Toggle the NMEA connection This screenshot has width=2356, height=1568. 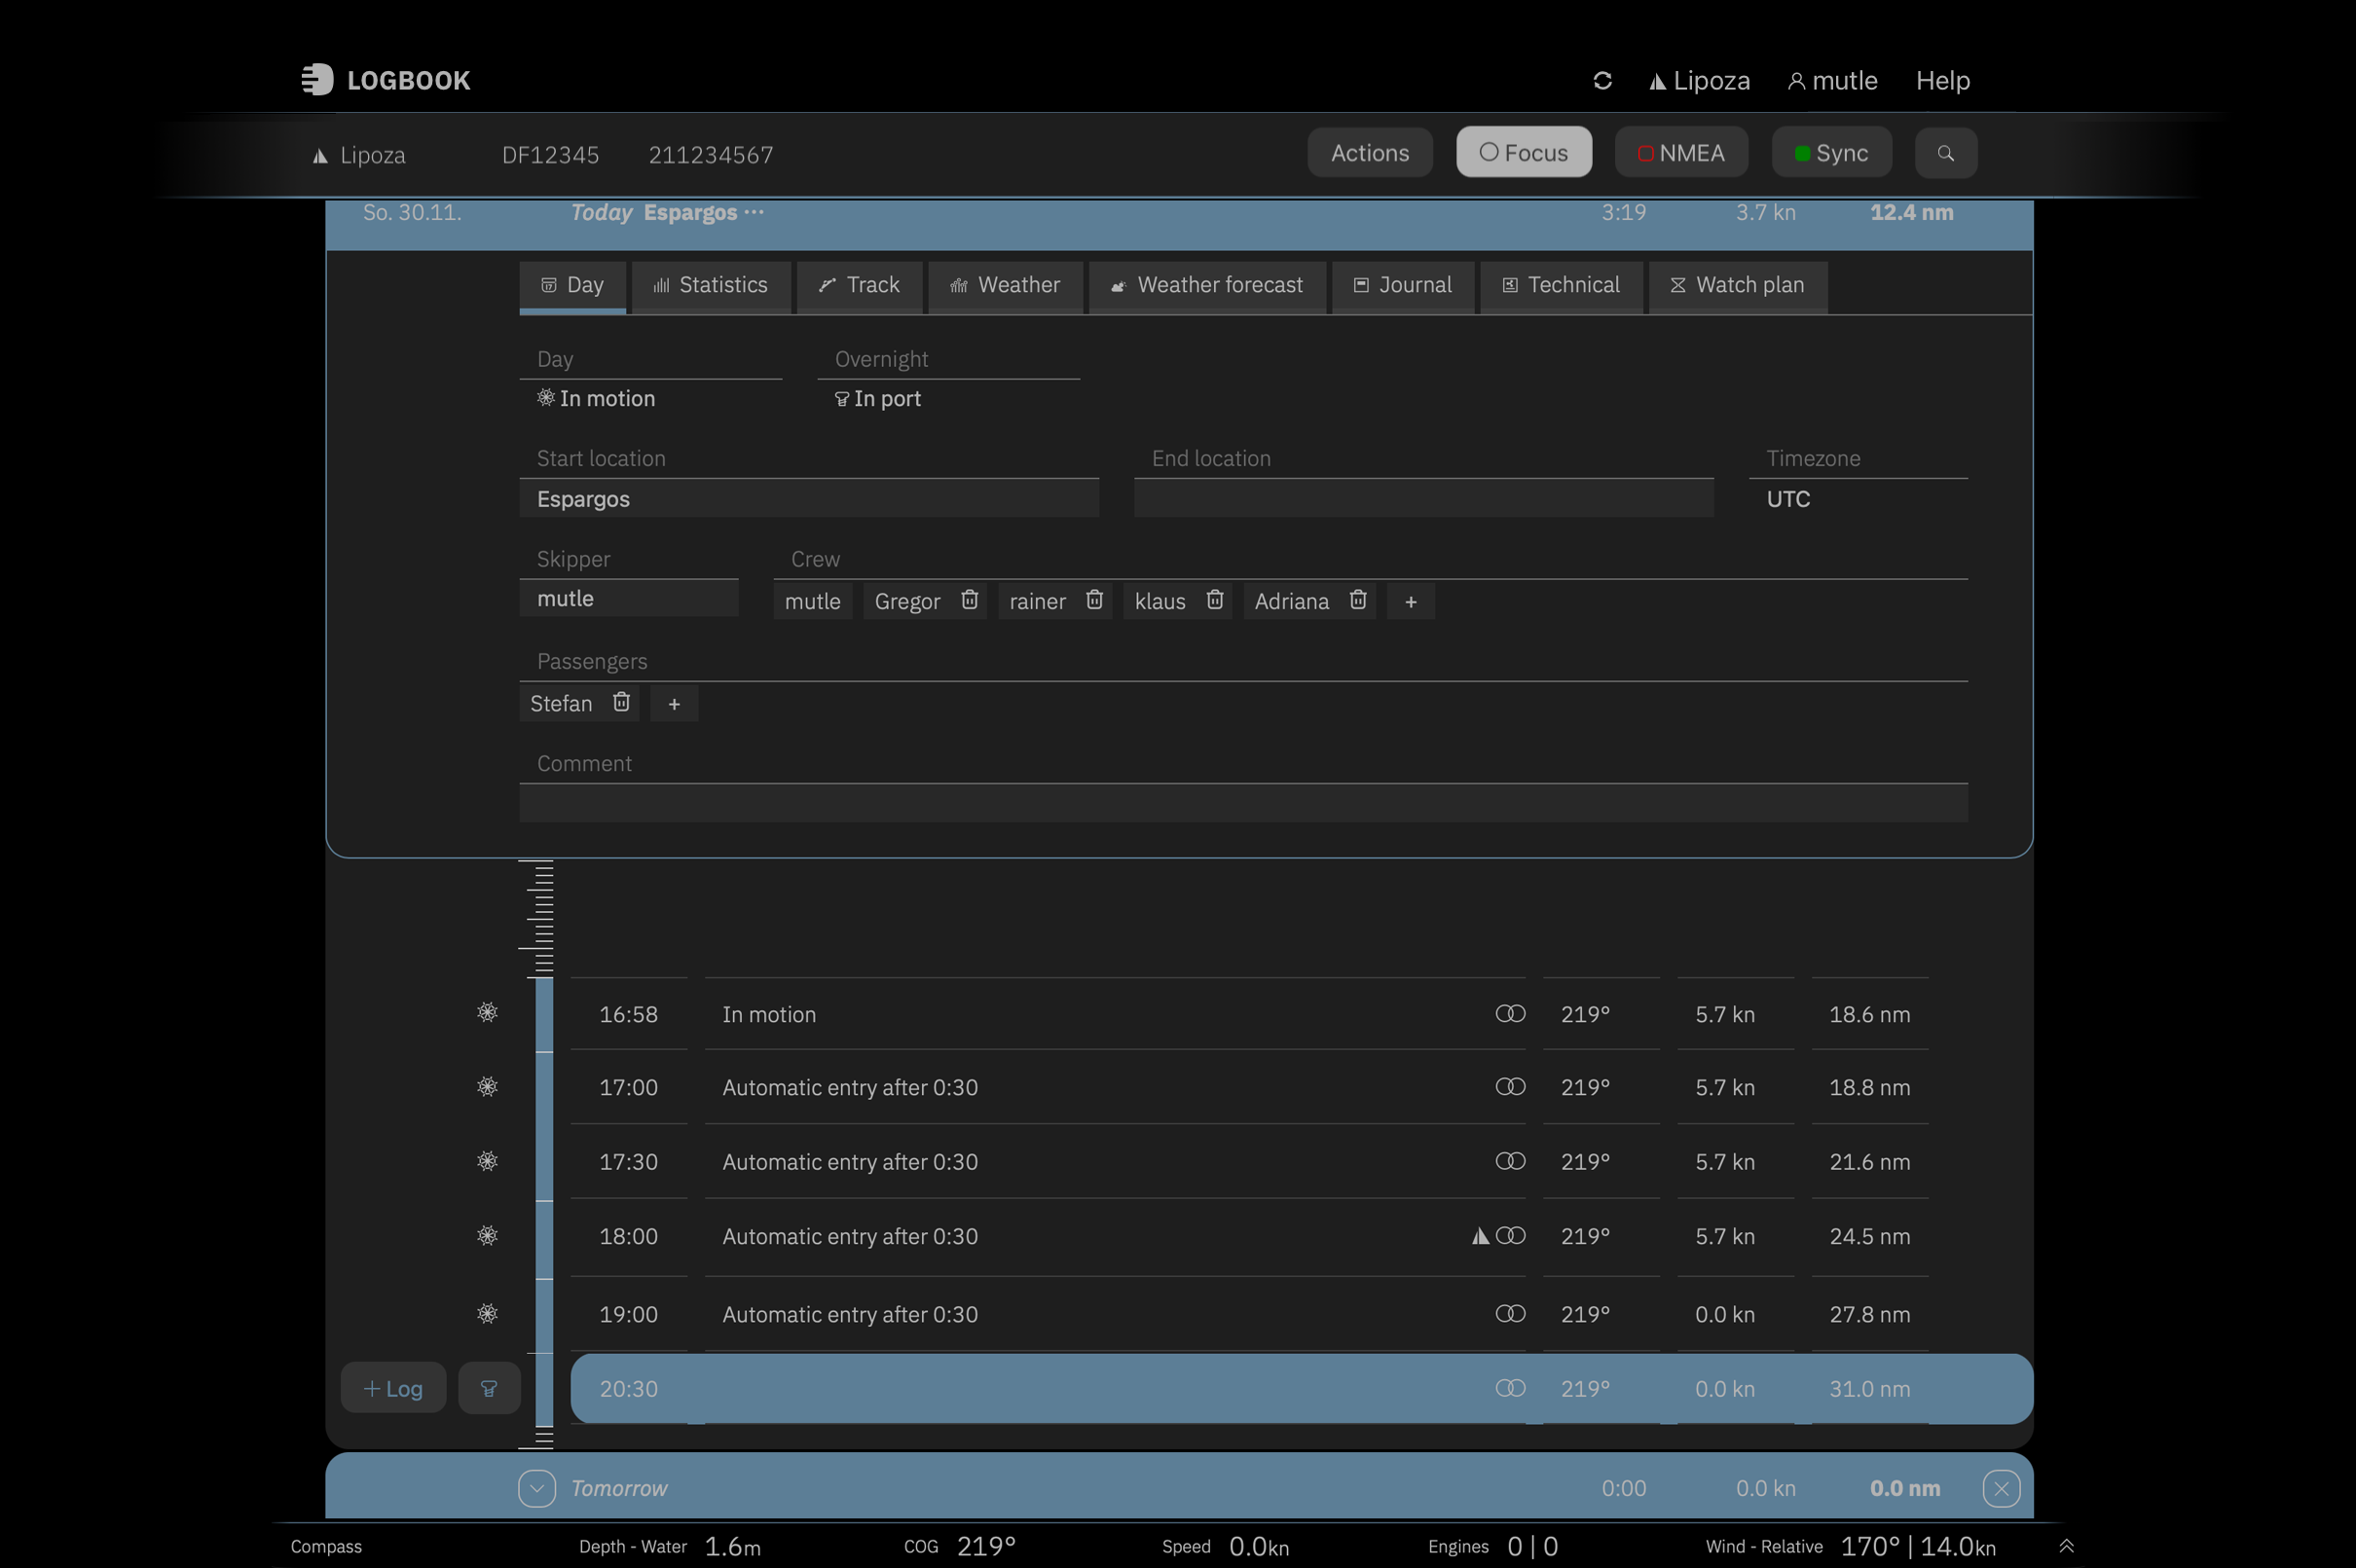click(1681, 153)
